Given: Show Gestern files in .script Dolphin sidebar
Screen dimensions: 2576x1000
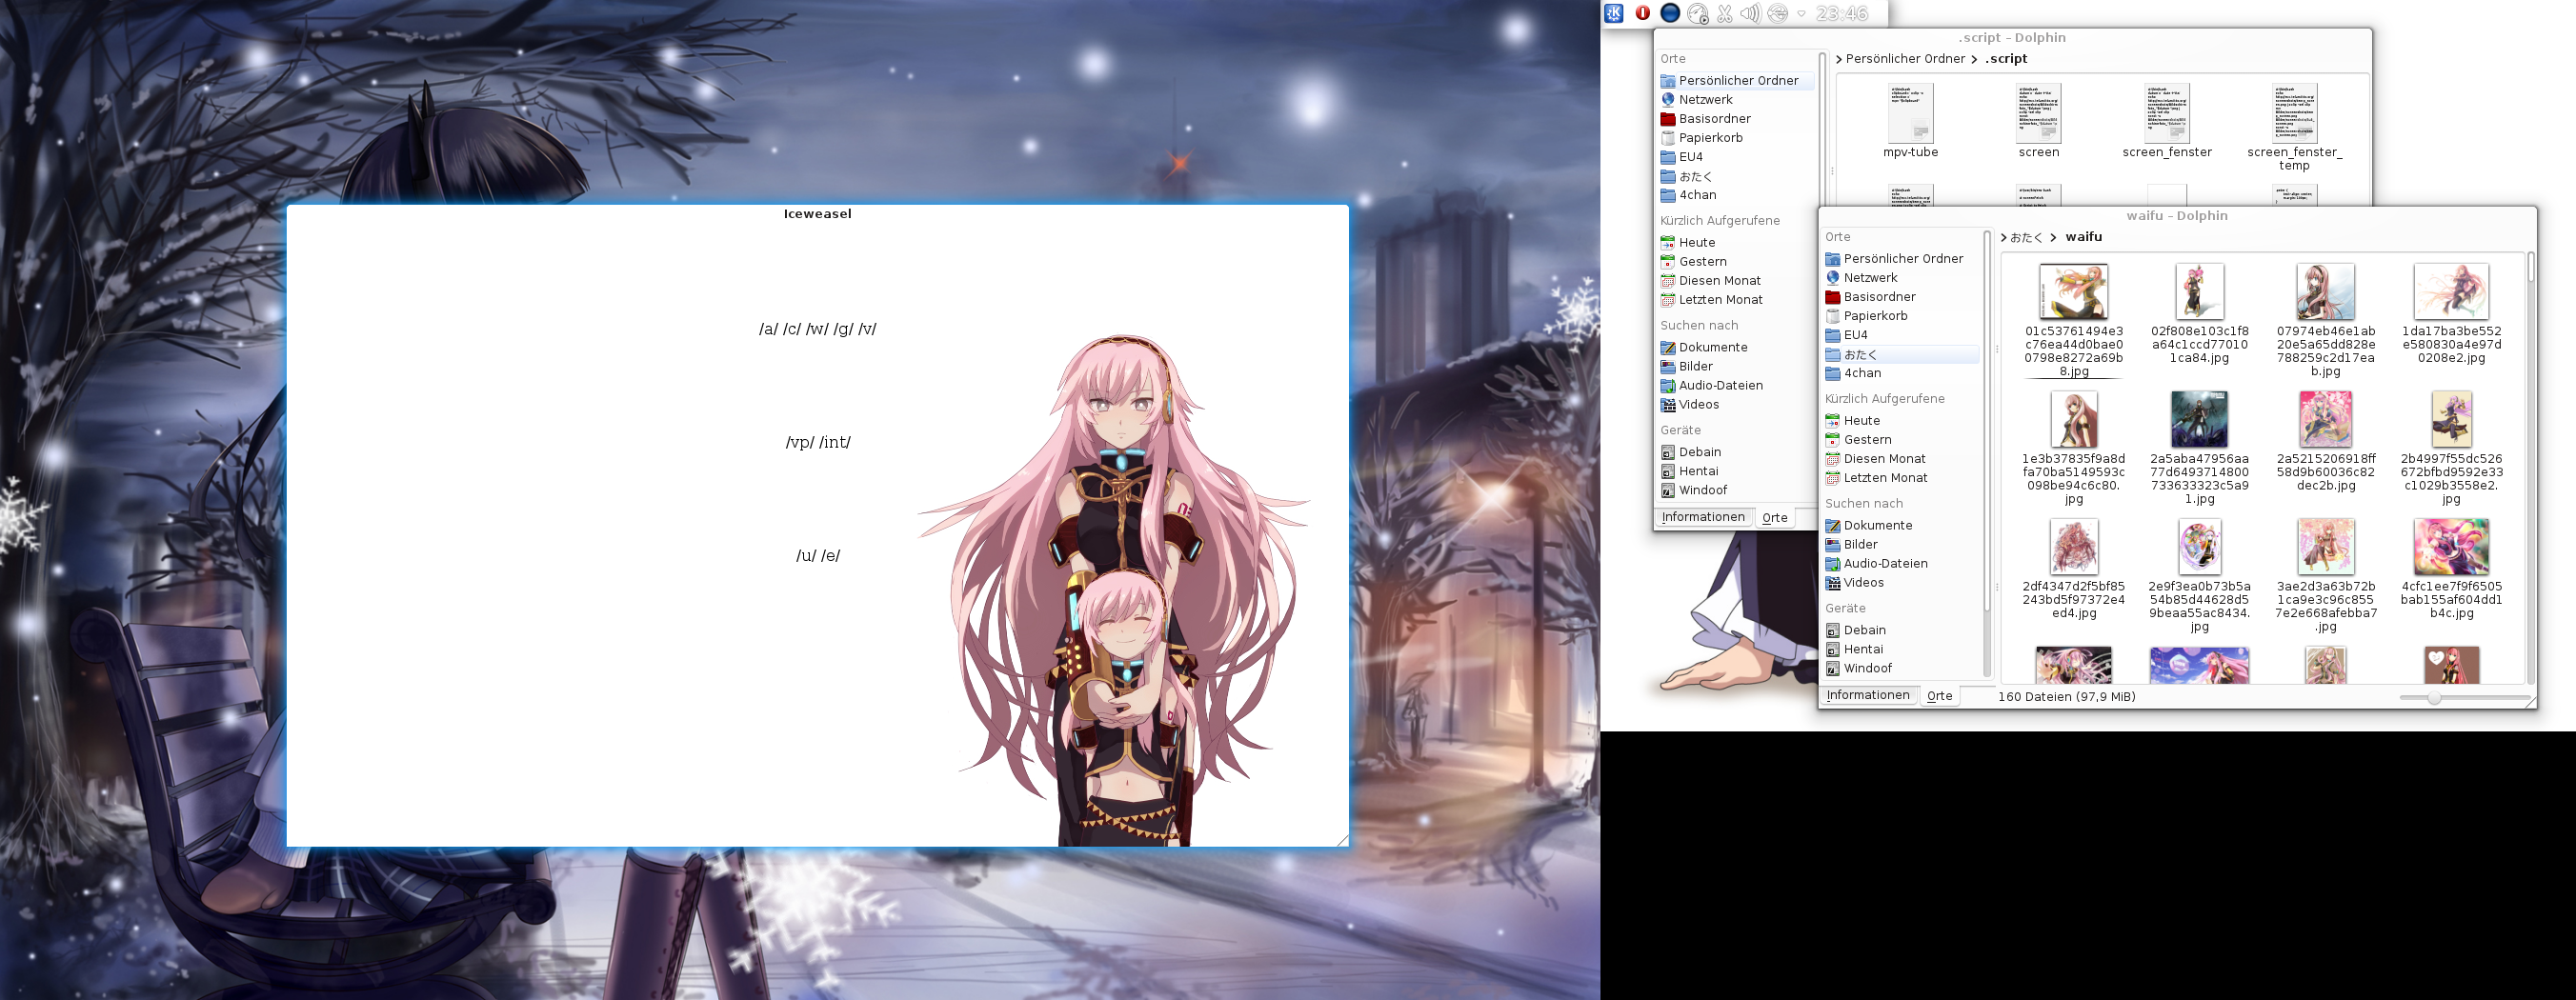Looking at the screenshot, I should pyautogui.click(x=1736, y=262).
